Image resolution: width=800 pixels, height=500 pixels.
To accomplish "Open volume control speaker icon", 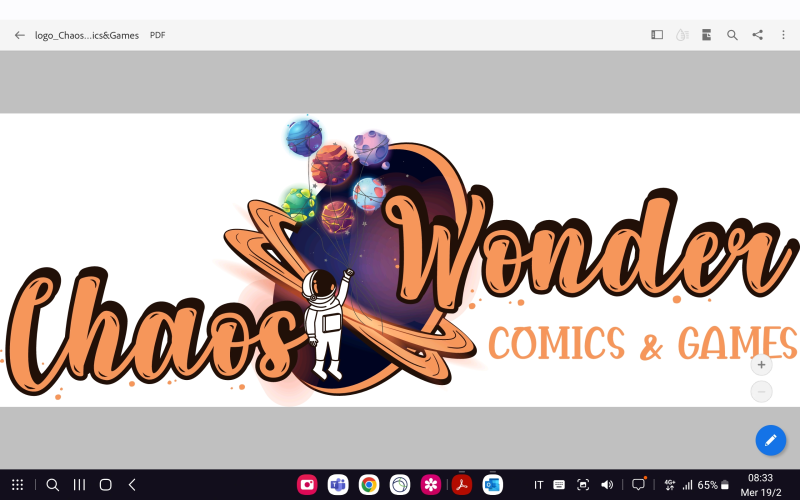I will (607, 485).
